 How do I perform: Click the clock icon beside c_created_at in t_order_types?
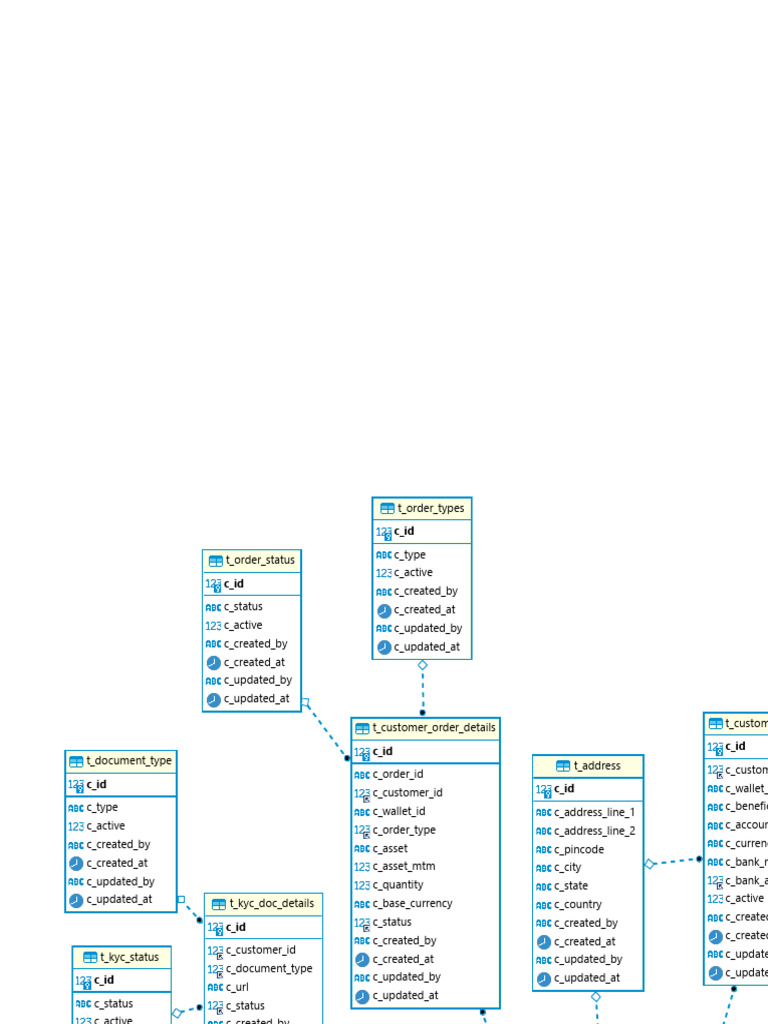coord(384,611)
